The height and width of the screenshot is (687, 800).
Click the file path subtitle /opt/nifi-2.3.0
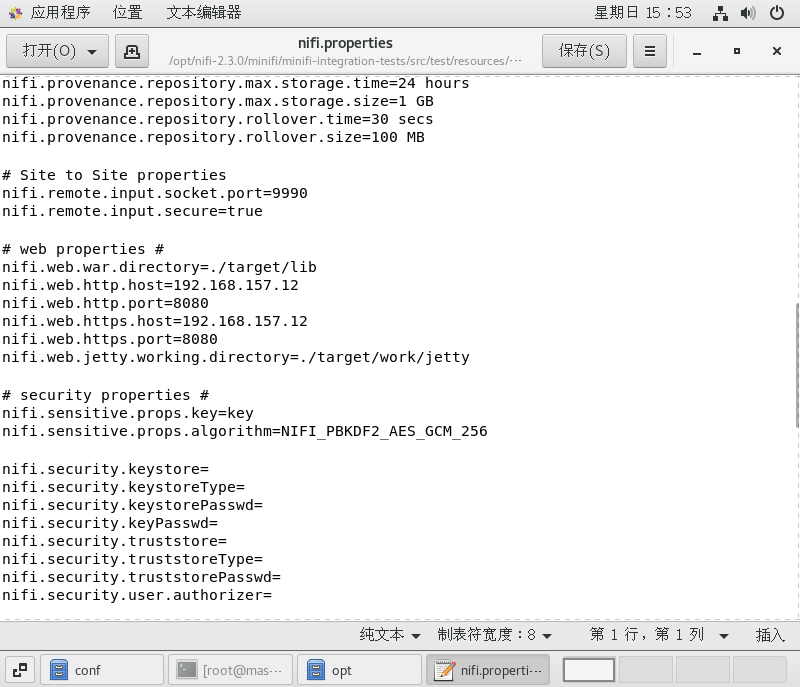coord(345,61)
